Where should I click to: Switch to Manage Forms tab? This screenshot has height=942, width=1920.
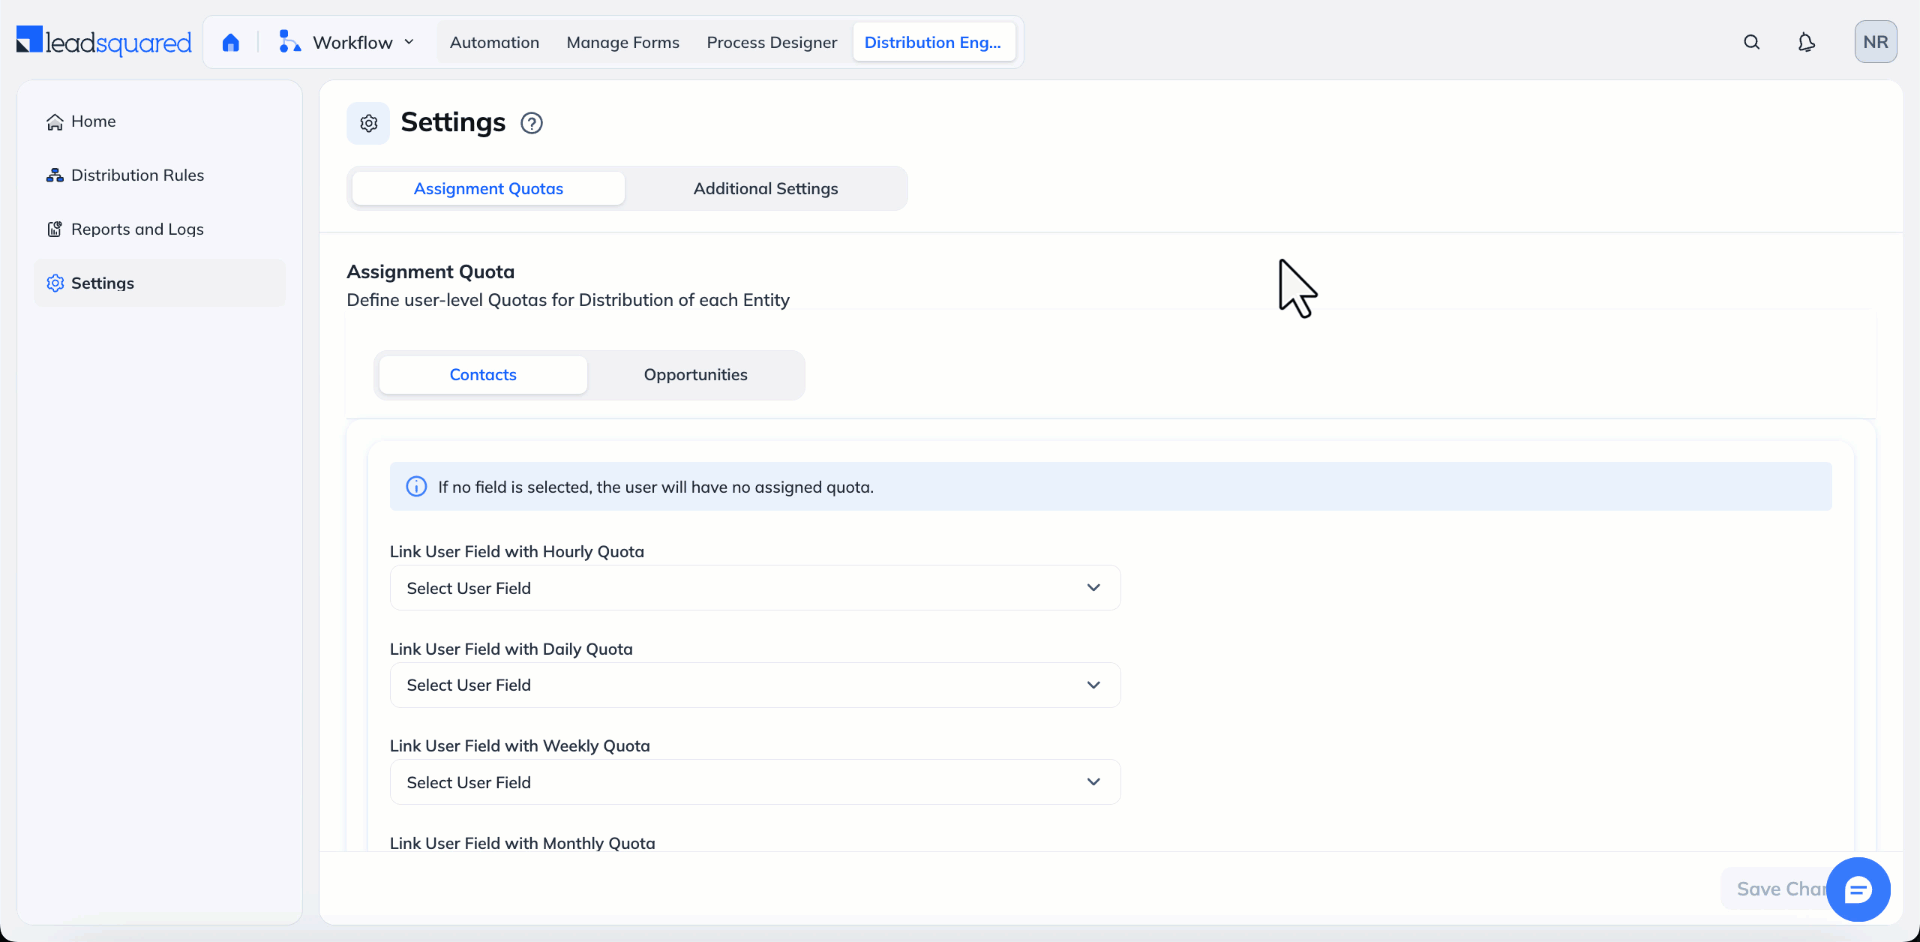pyautogui.click(x=623, y=42)
